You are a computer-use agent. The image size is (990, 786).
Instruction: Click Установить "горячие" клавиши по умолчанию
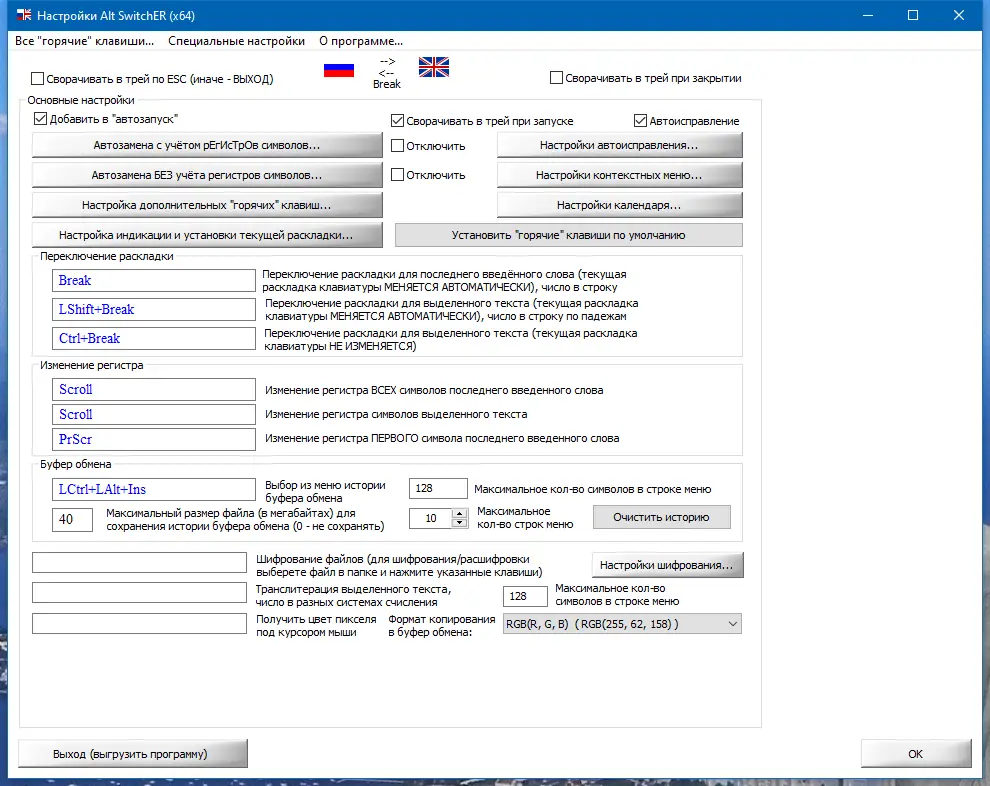[x=568, y=235]
